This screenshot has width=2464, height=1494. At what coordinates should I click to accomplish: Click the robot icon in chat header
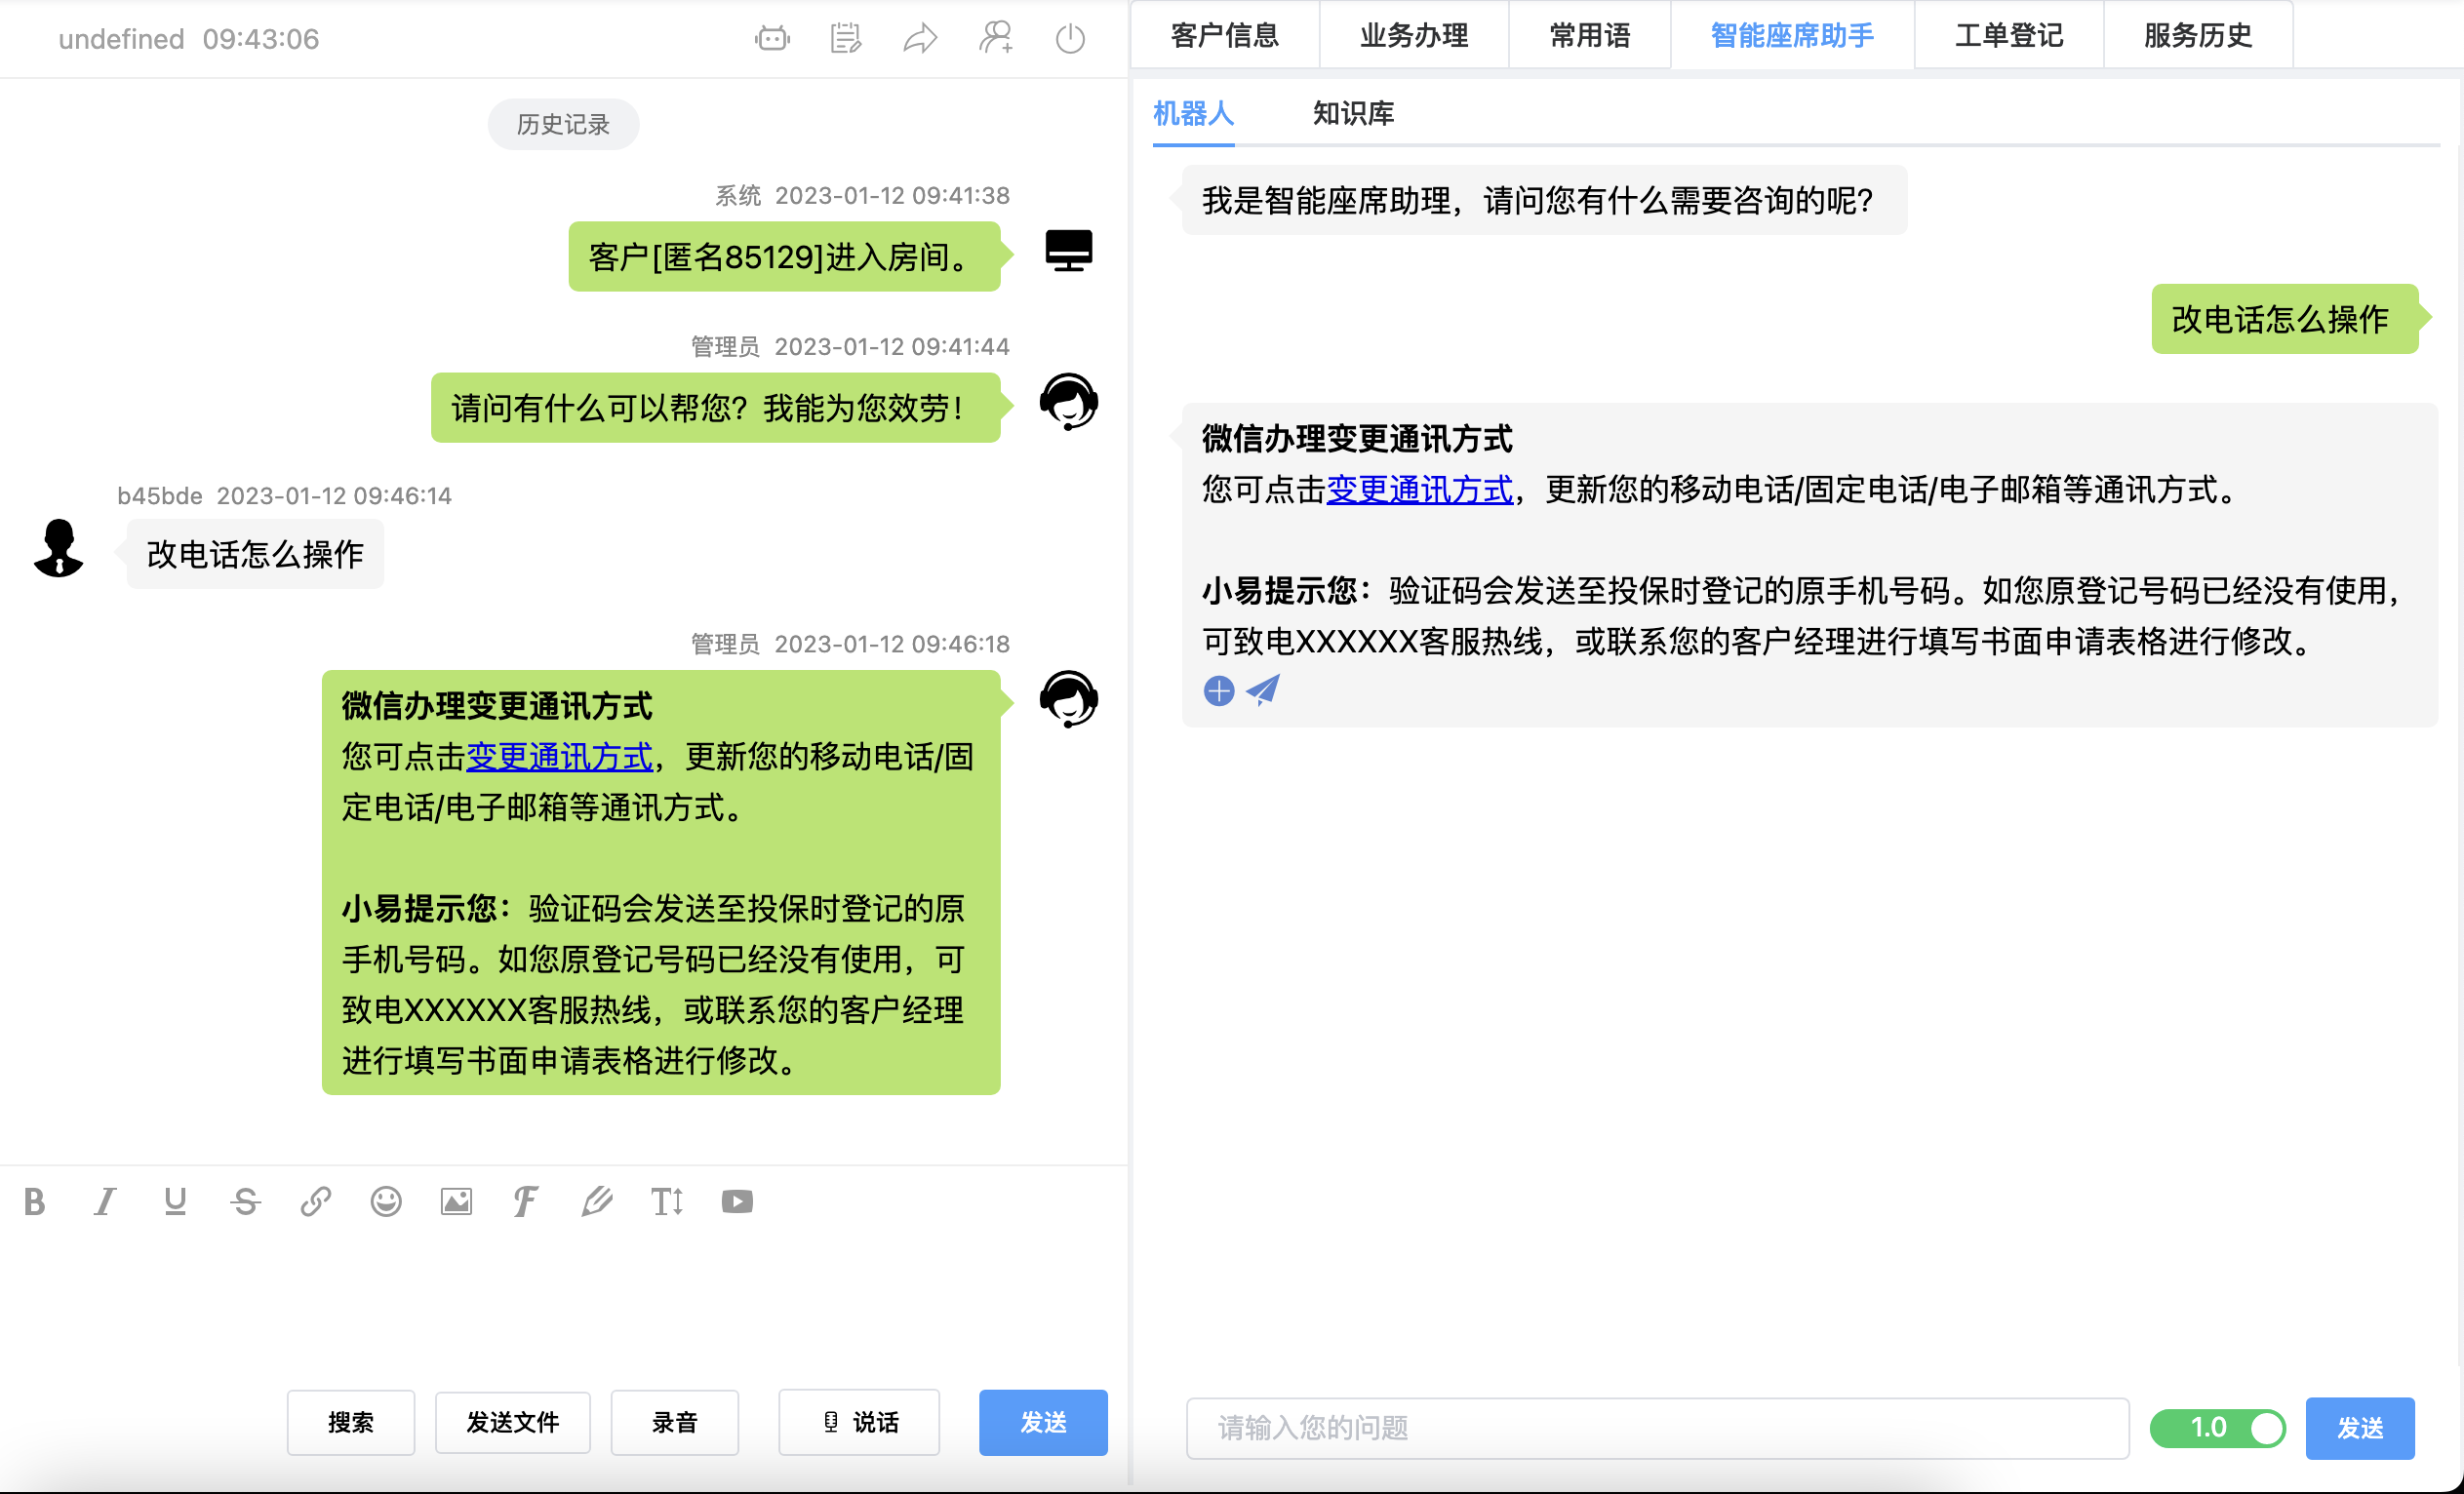[x=772, y=38]
